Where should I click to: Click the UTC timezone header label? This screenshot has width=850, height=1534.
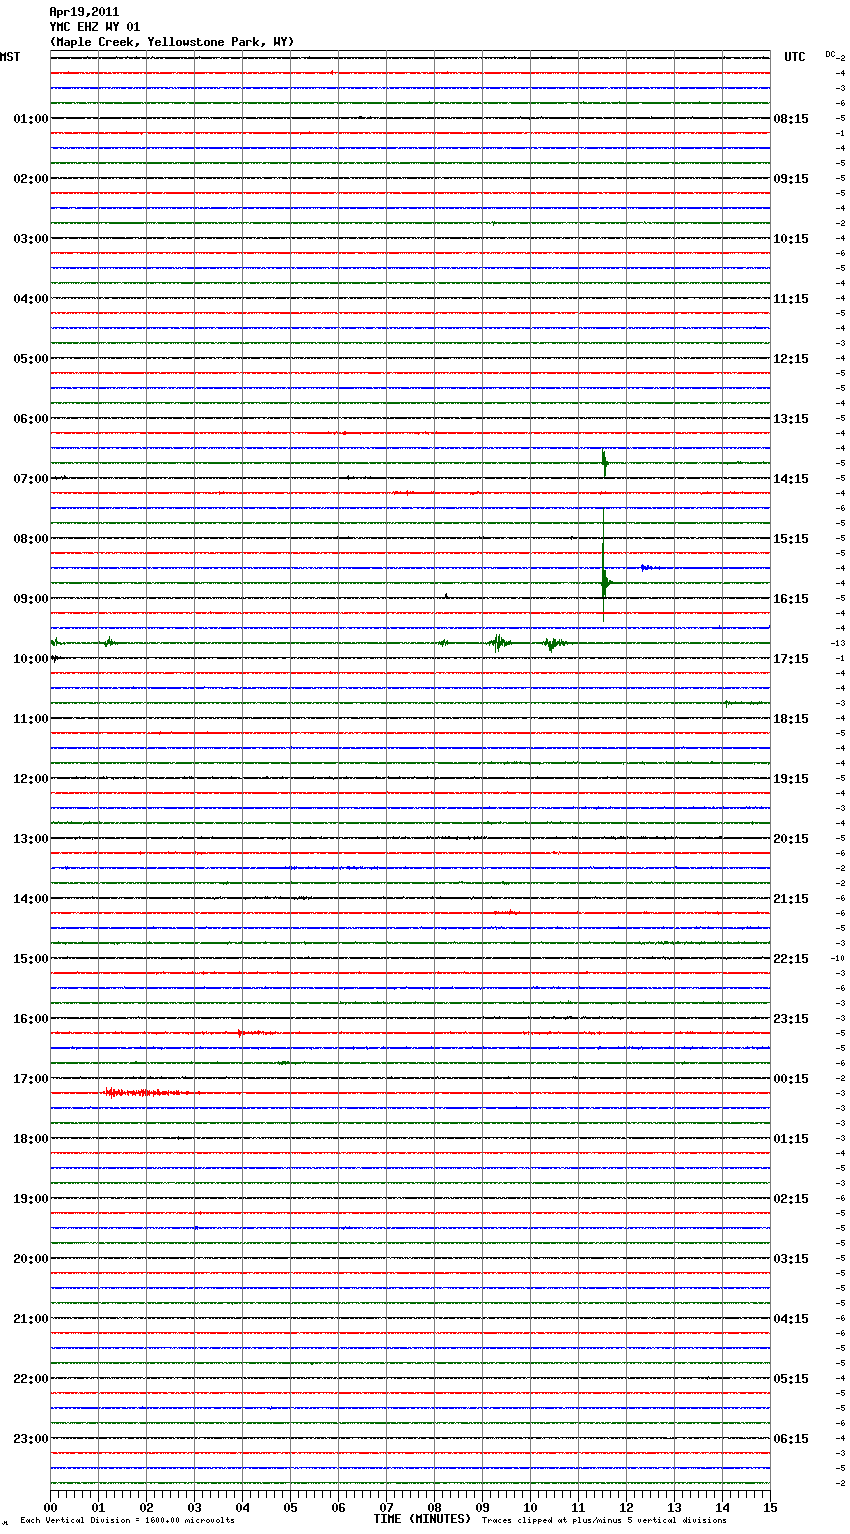click(x=795, y=57)
